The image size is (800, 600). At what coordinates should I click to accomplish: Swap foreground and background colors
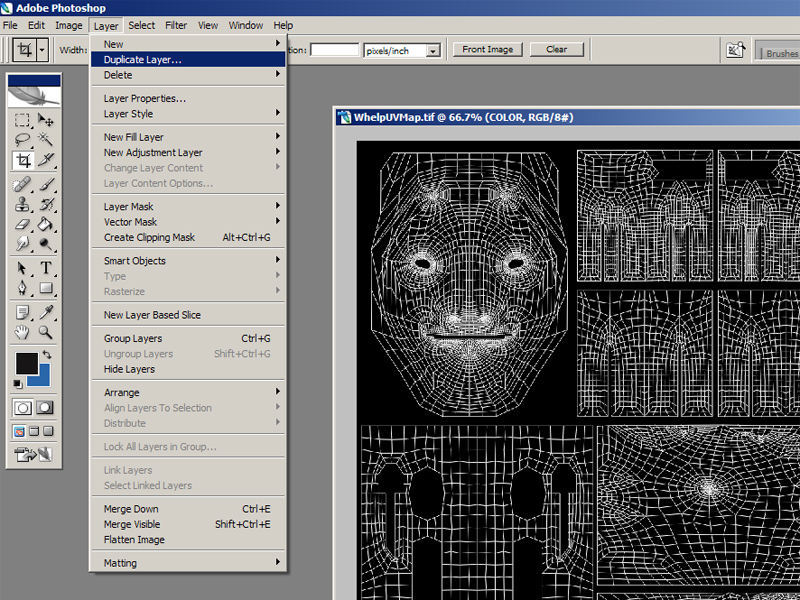[47, 355]
